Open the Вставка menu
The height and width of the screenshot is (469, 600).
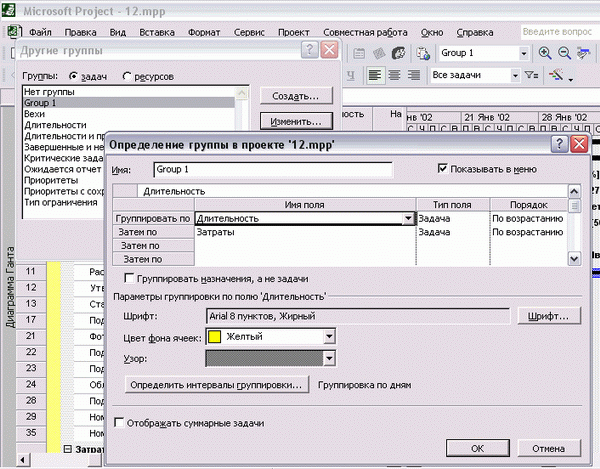click(x=157, y=33)
